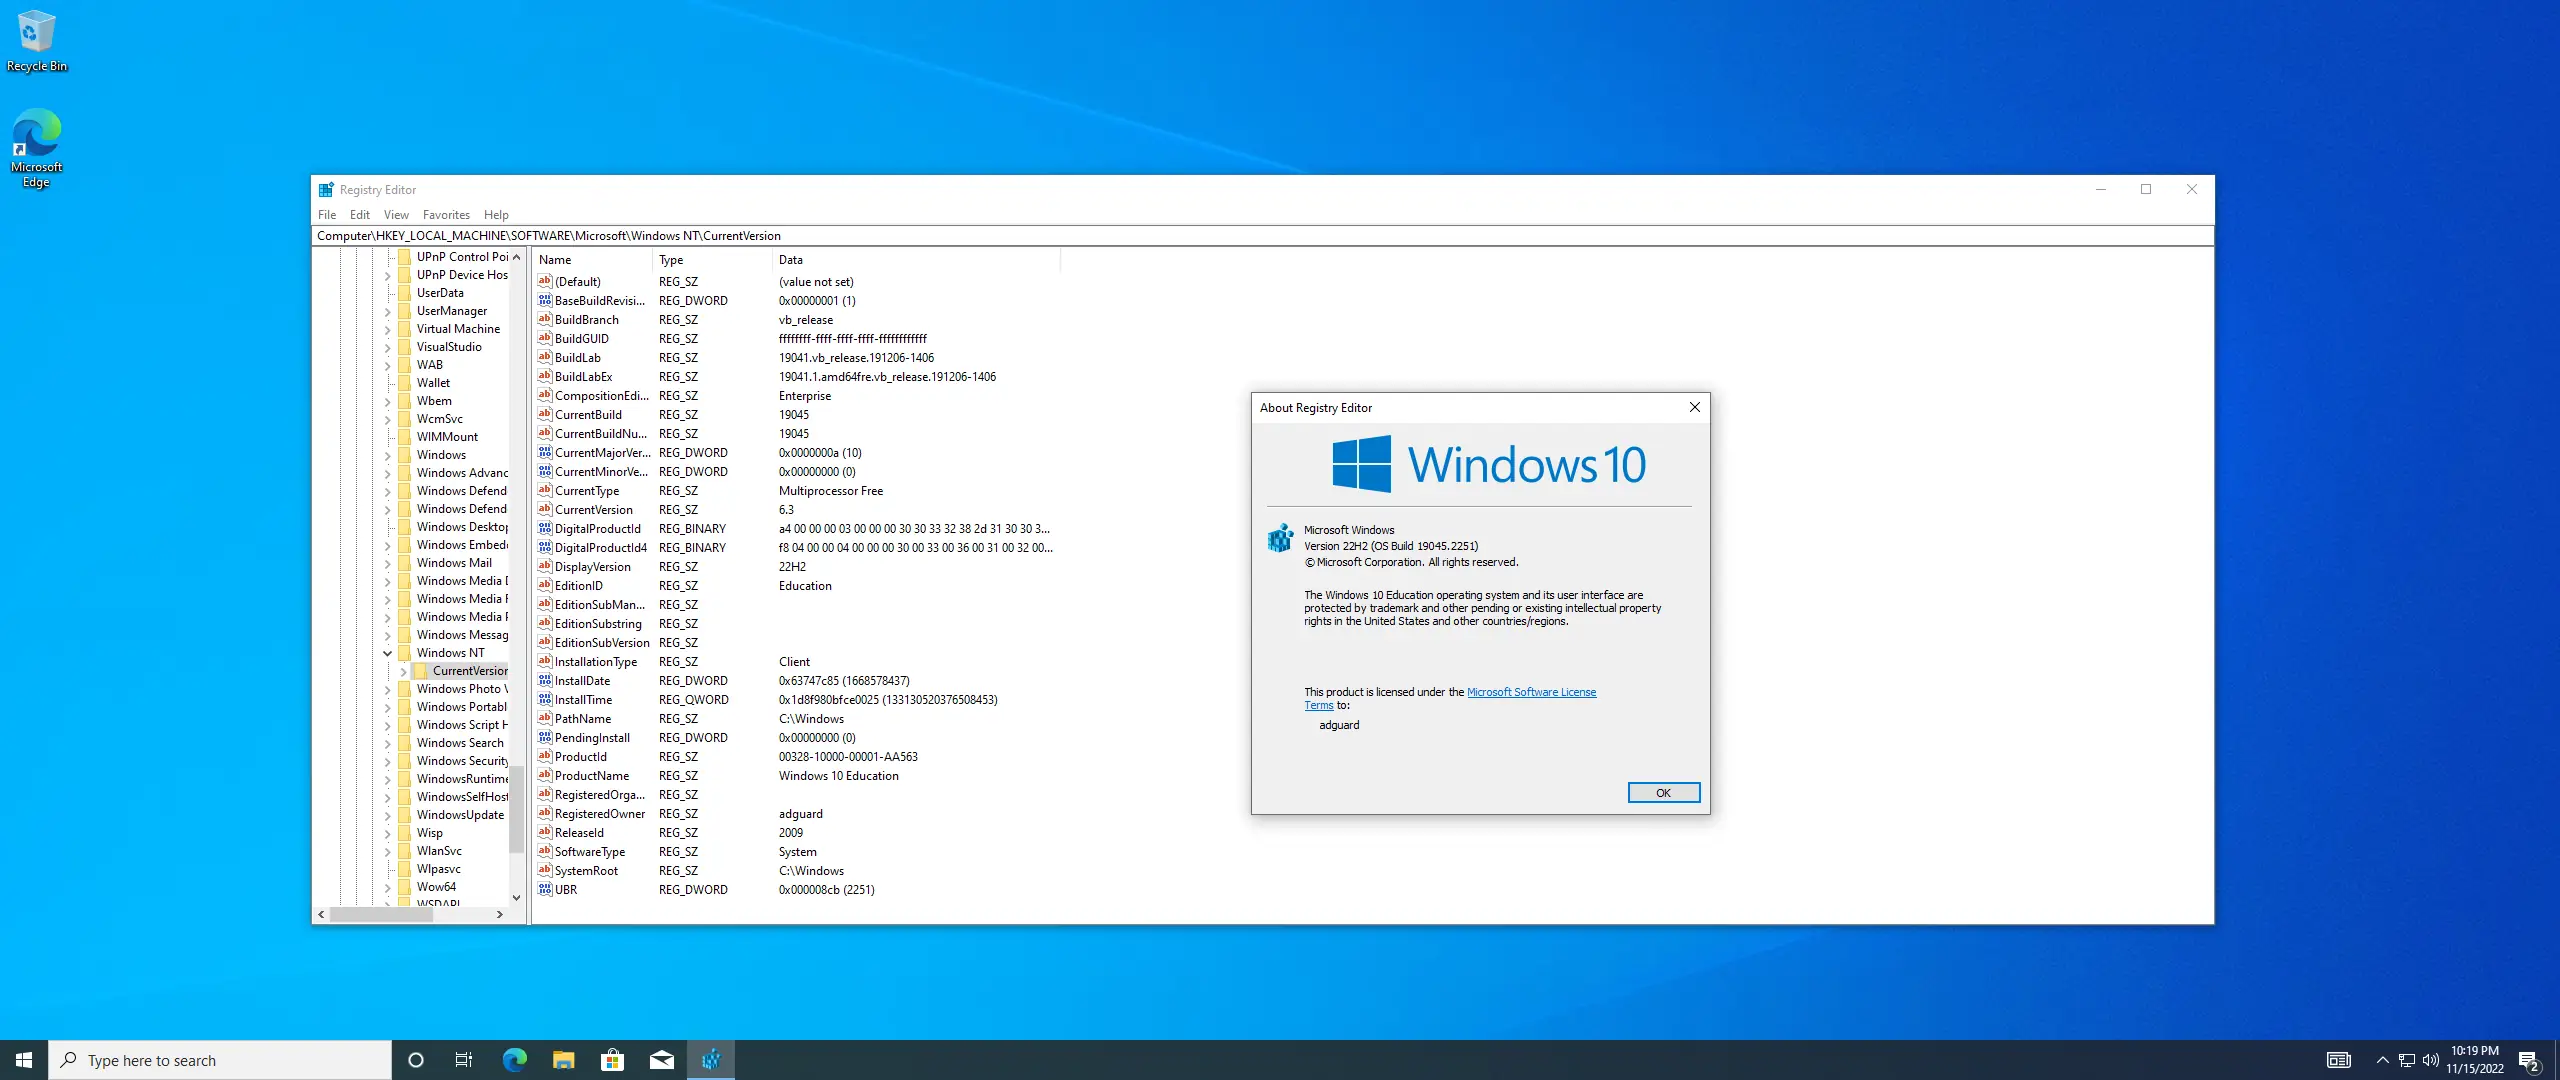Launch Microsoft Store from the taskbar
This screenshot has width=2560, height=1080.
[612, 1060]
